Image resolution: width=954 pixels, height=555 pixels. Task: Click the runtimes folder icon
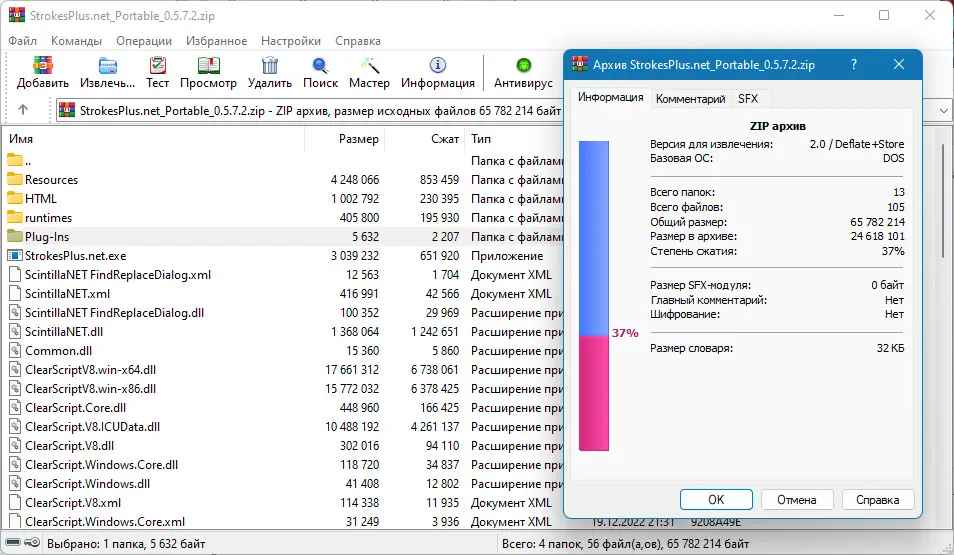click(15, 217)
